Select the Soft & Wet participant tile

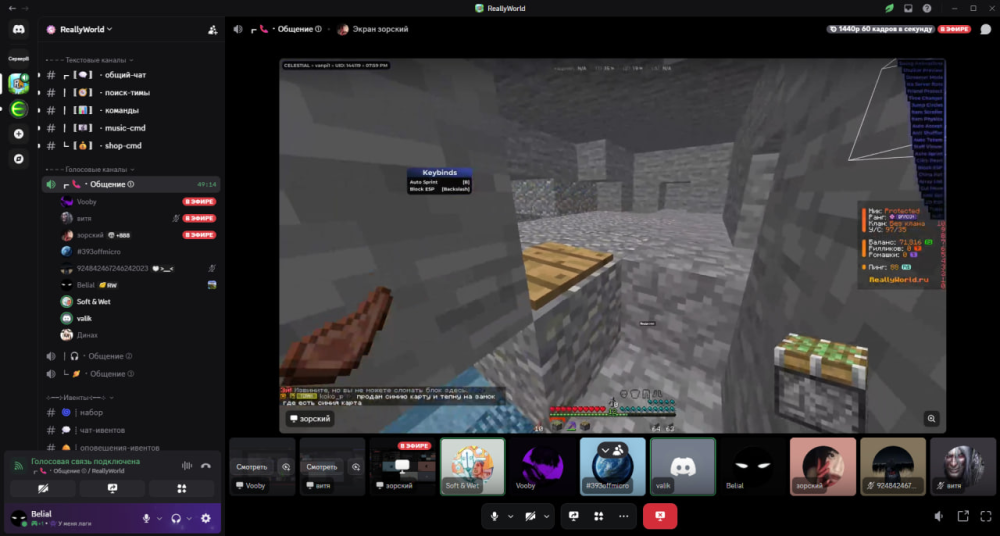473,466
